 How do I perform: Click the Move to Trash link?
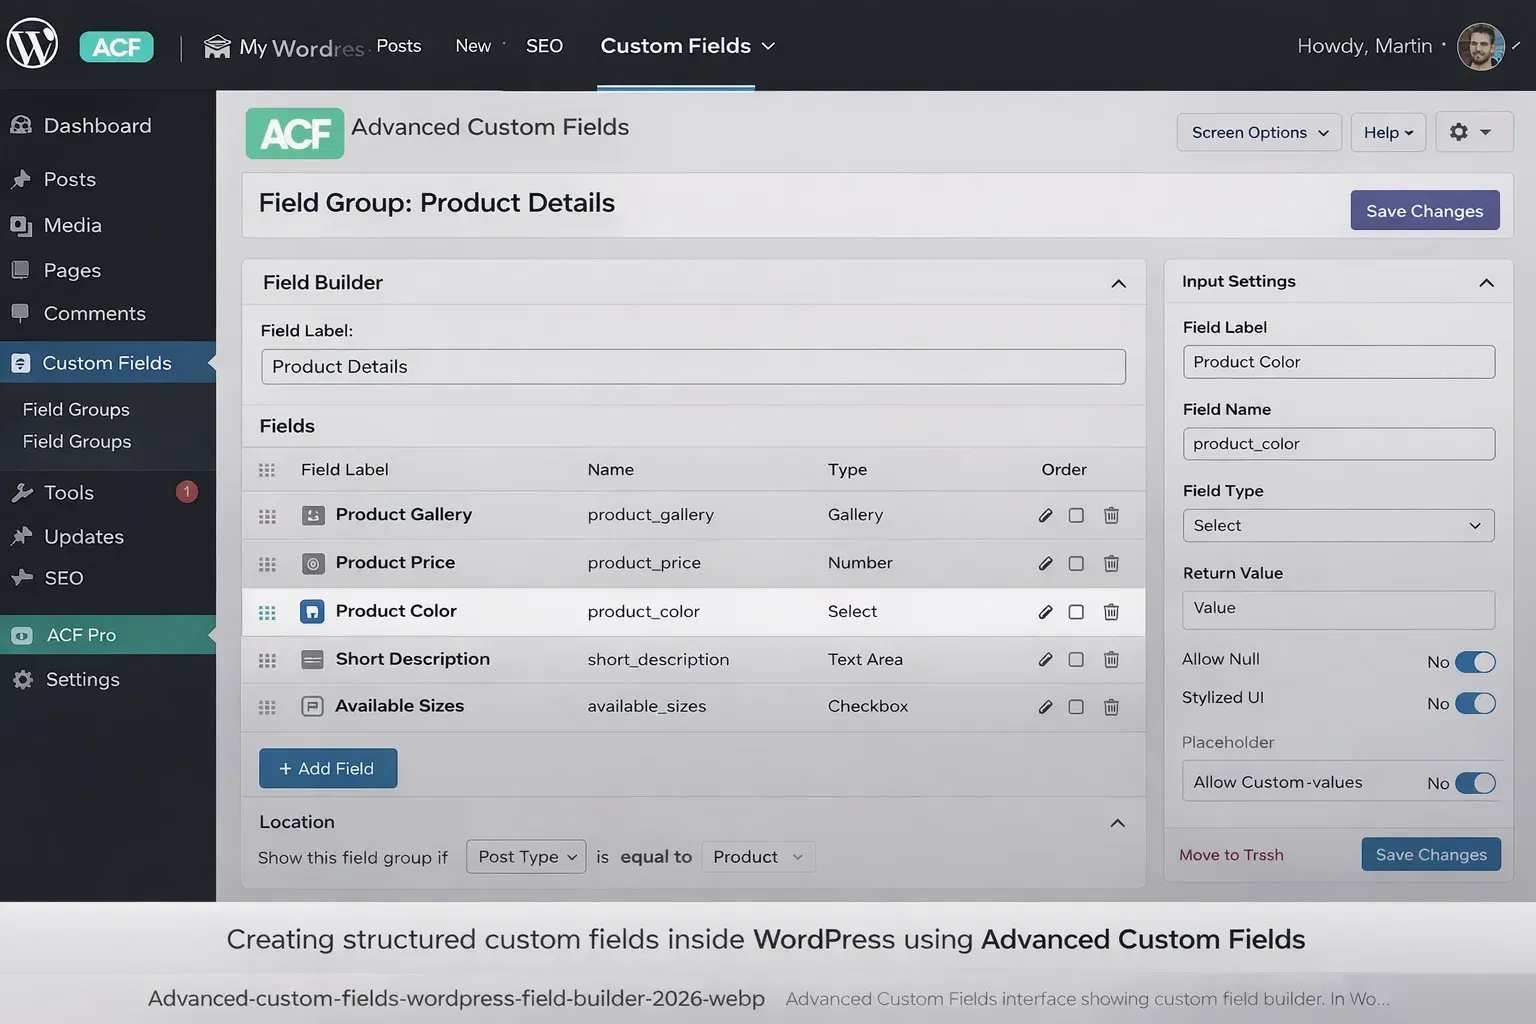point(1231,855)
